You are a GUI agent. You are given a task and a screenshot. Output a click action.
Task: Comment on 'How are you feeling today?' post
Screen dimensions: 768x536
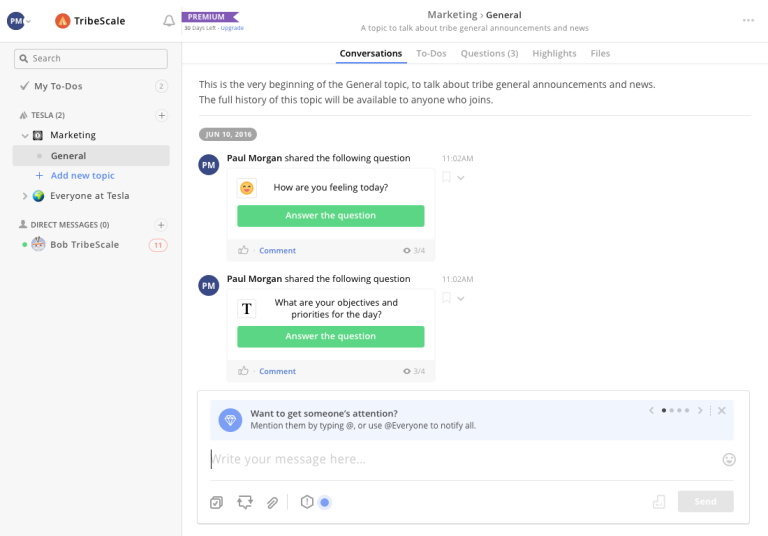(x=277, y=250)
